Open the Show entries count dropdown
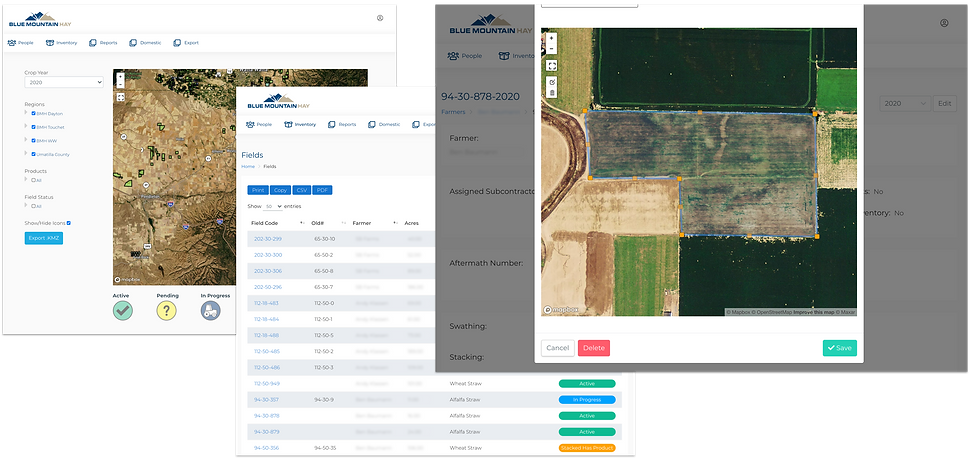Screen dimensions: 970x460 (x=273, y=206)
